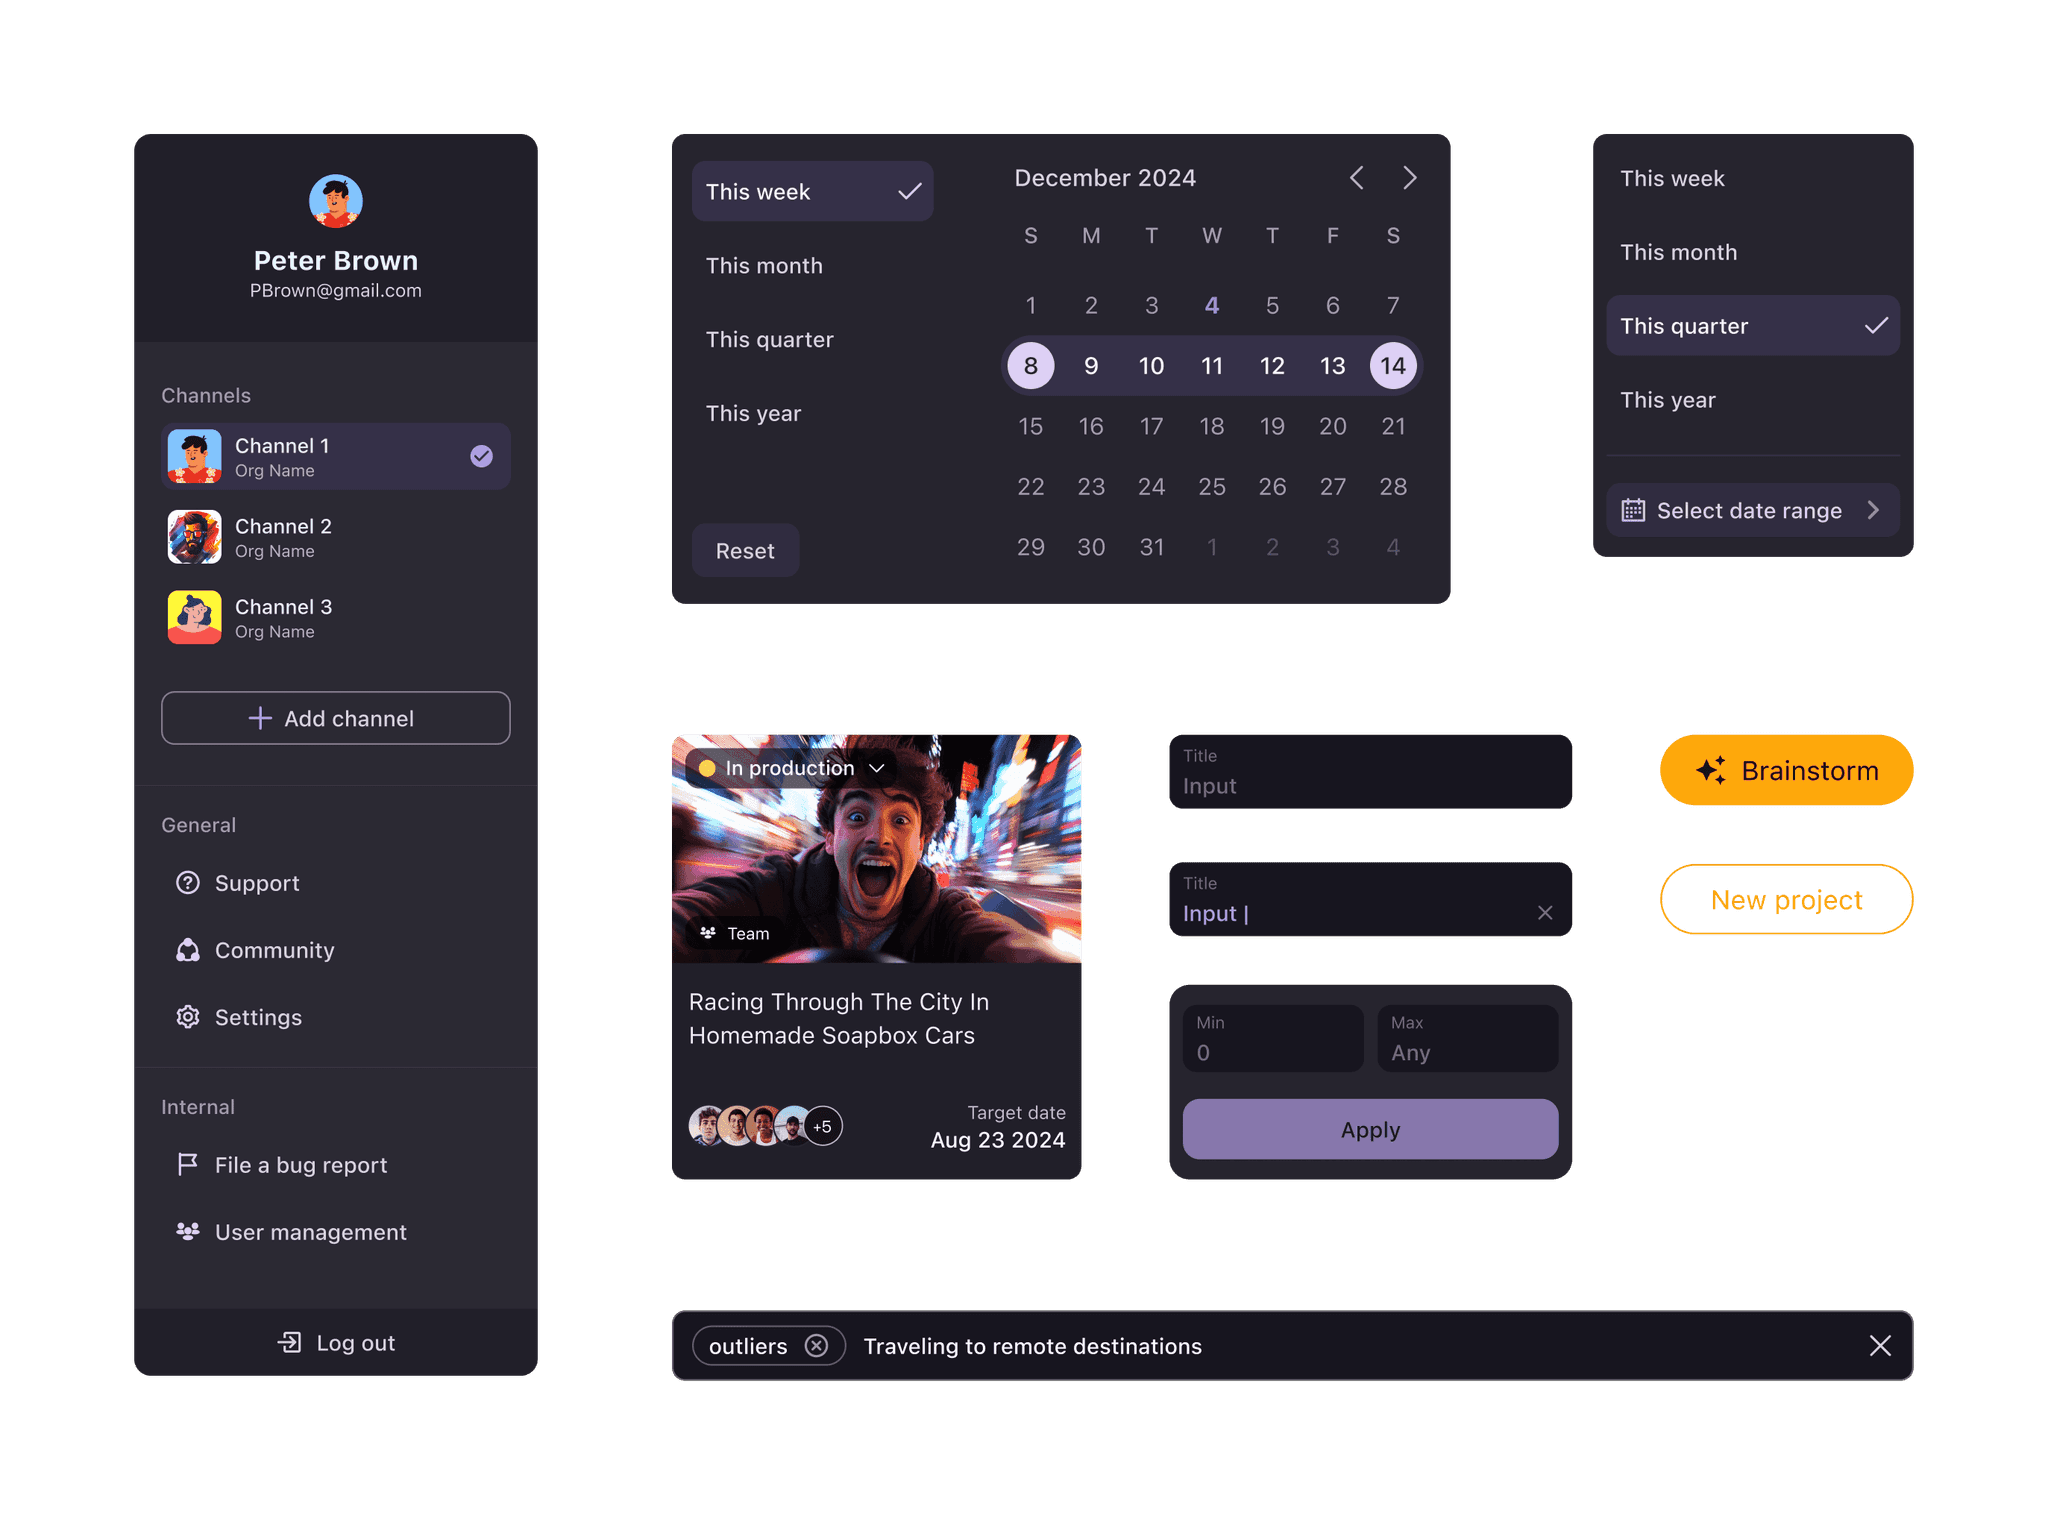The height and width of the screenshot is (1515, 2048).
Task: Choose This month in calendar presets
Action: point(764,266)
